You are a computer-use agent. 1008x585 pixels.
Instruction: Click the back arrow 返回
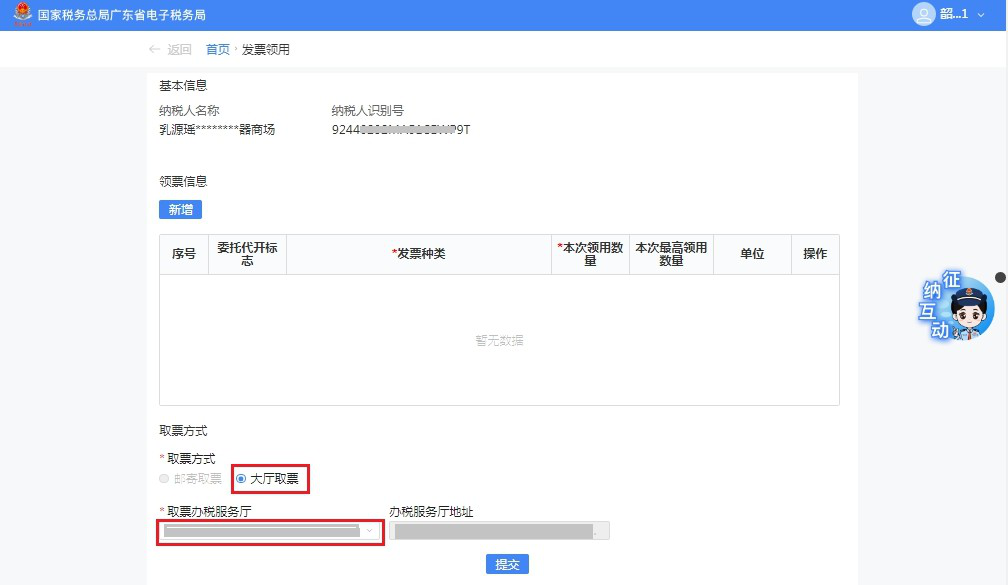[170, 50]
